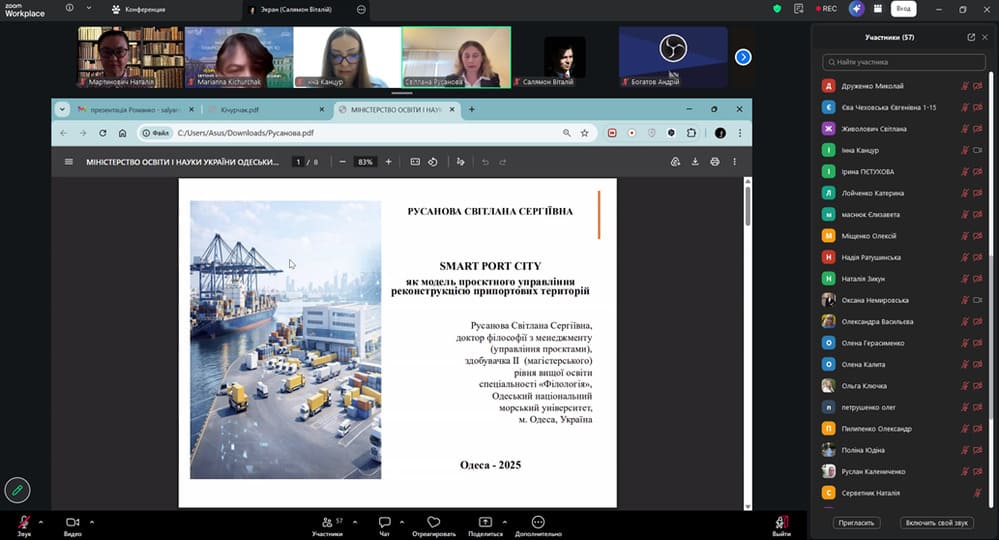Pop out the Участники panel
The height and width of the screenshot is (540, 999).
pyautogui.click(x=971, y=37)
